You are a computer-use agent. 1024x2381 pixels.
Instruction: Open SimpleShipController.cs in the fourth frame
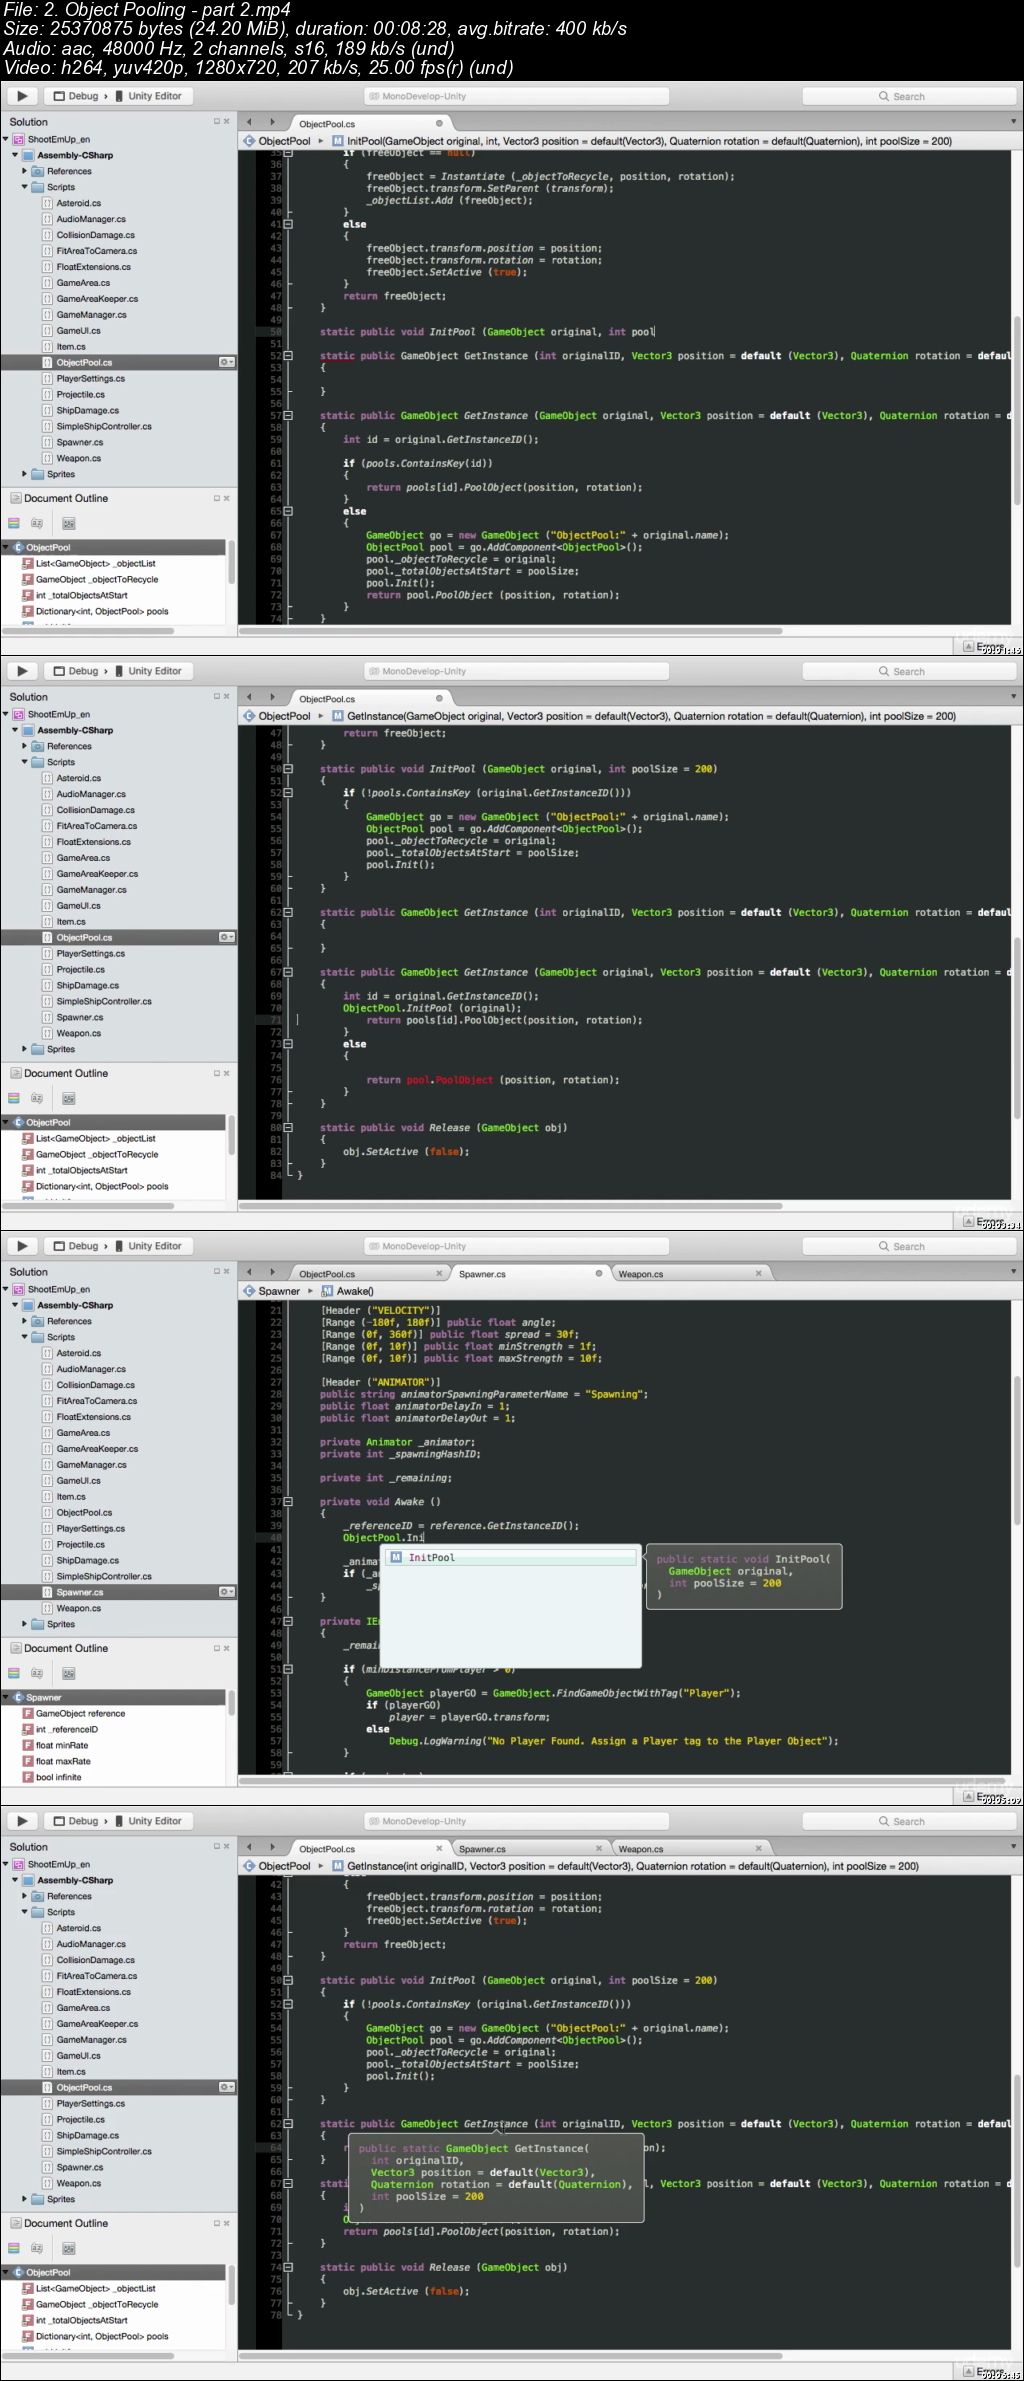tap(104, 2151)
